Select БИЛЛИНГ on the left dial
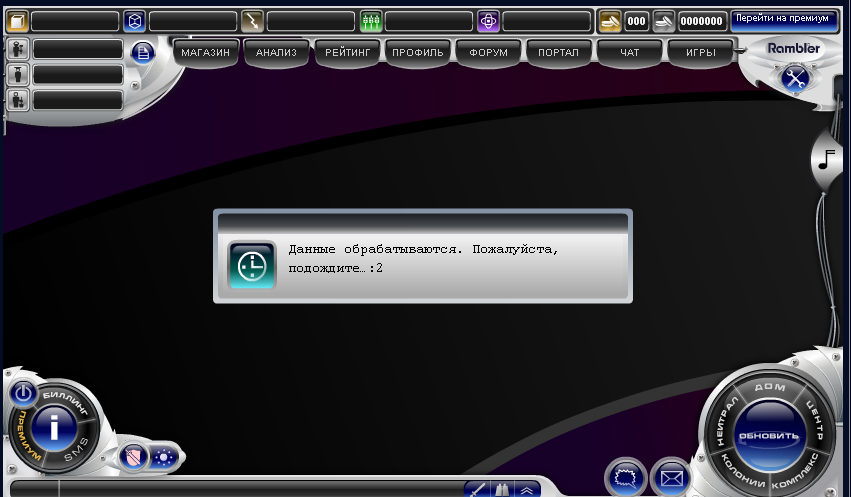851x497 pixels. pos(67,403)
